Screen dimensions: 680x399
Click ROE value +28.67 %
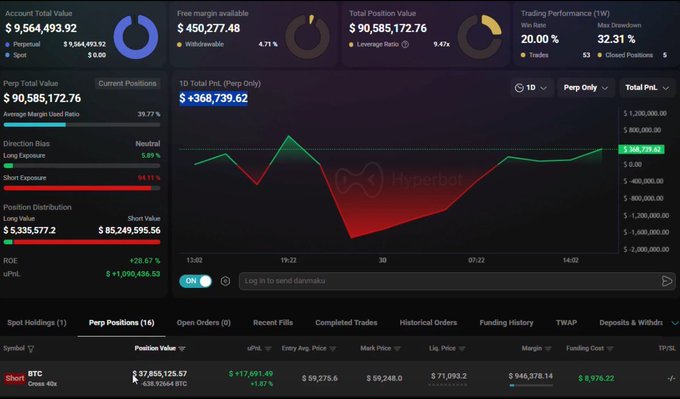tap(145, 261)
